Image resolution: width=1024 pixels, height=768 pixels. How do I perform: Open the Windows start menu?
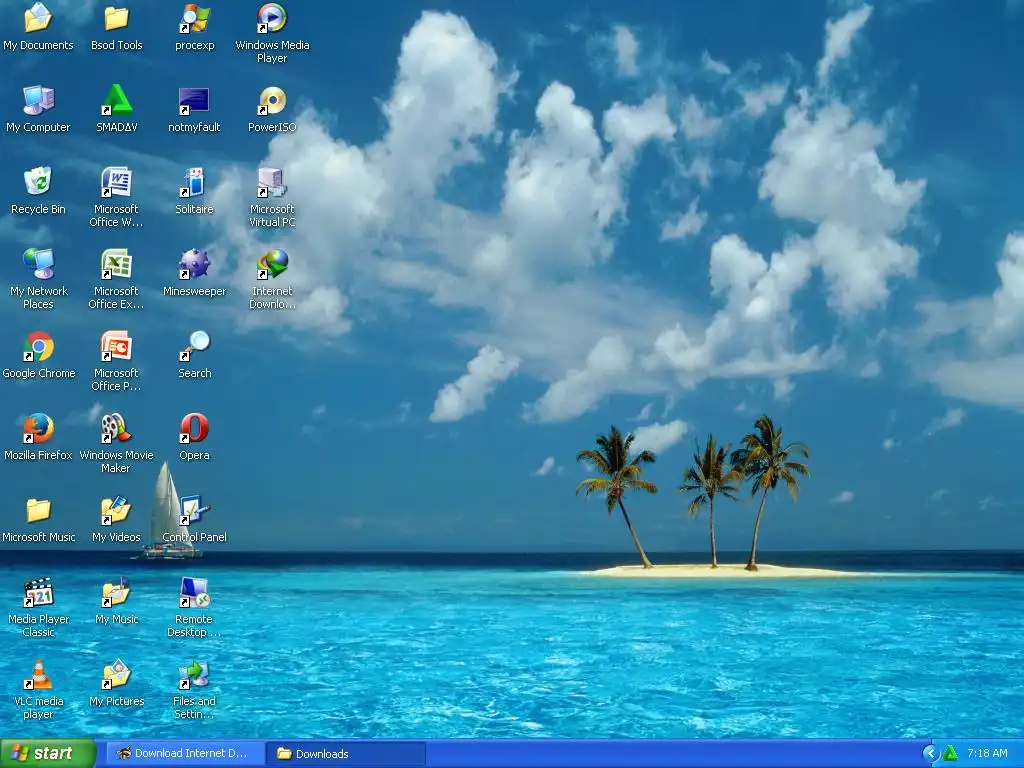tap(48, 754)
